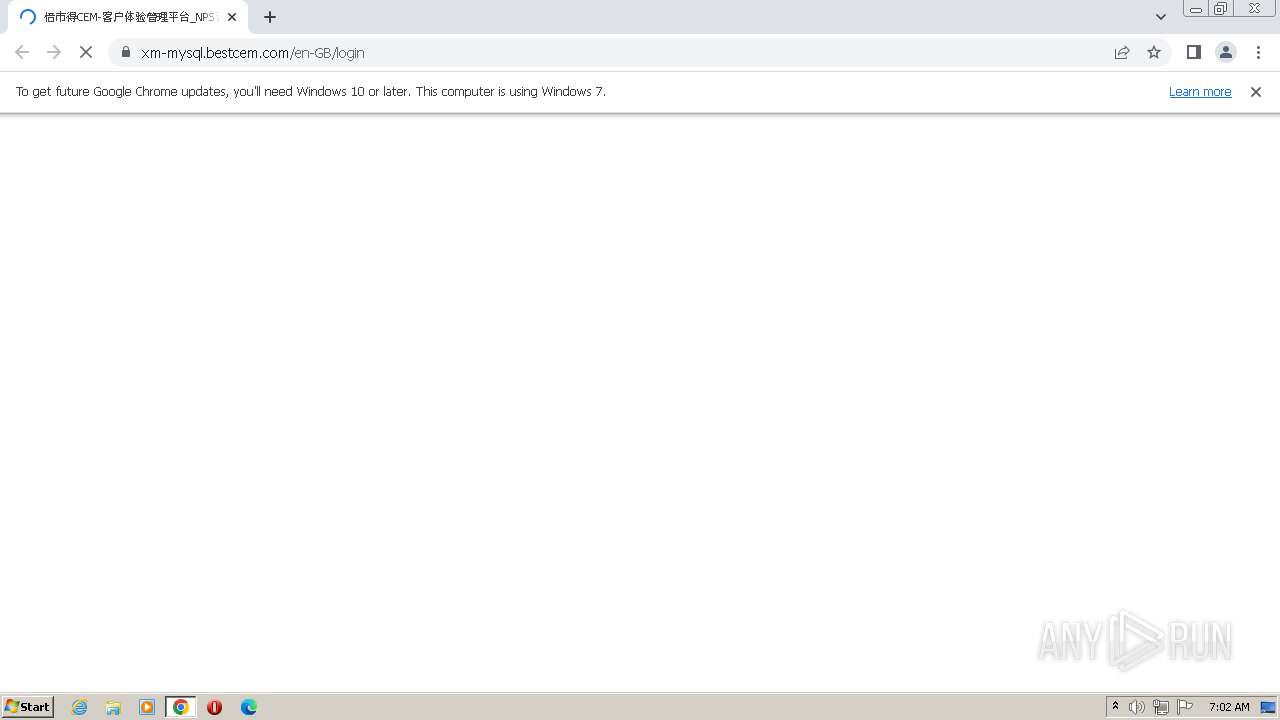Viewport: 1280px width, 720px height.
Task: Open Chrome side panel
Action: click(x=1194, y=52)
